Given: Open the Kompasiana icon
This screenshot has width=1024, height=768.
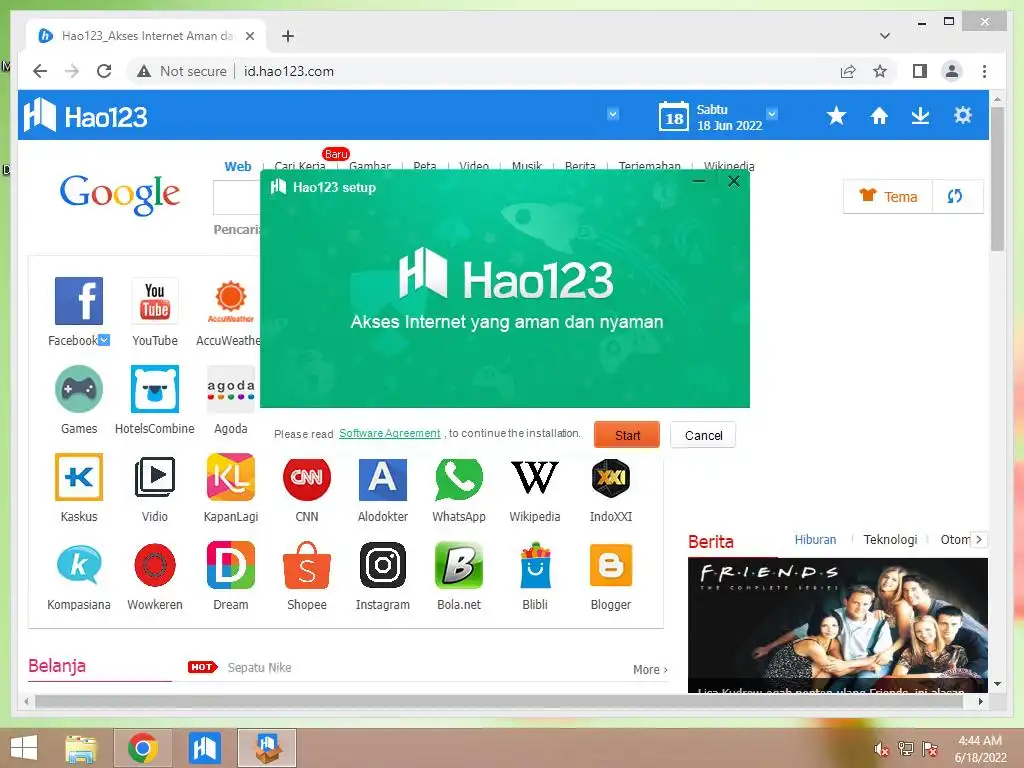Looking at the screenshot, I should [x=78, y=565].
